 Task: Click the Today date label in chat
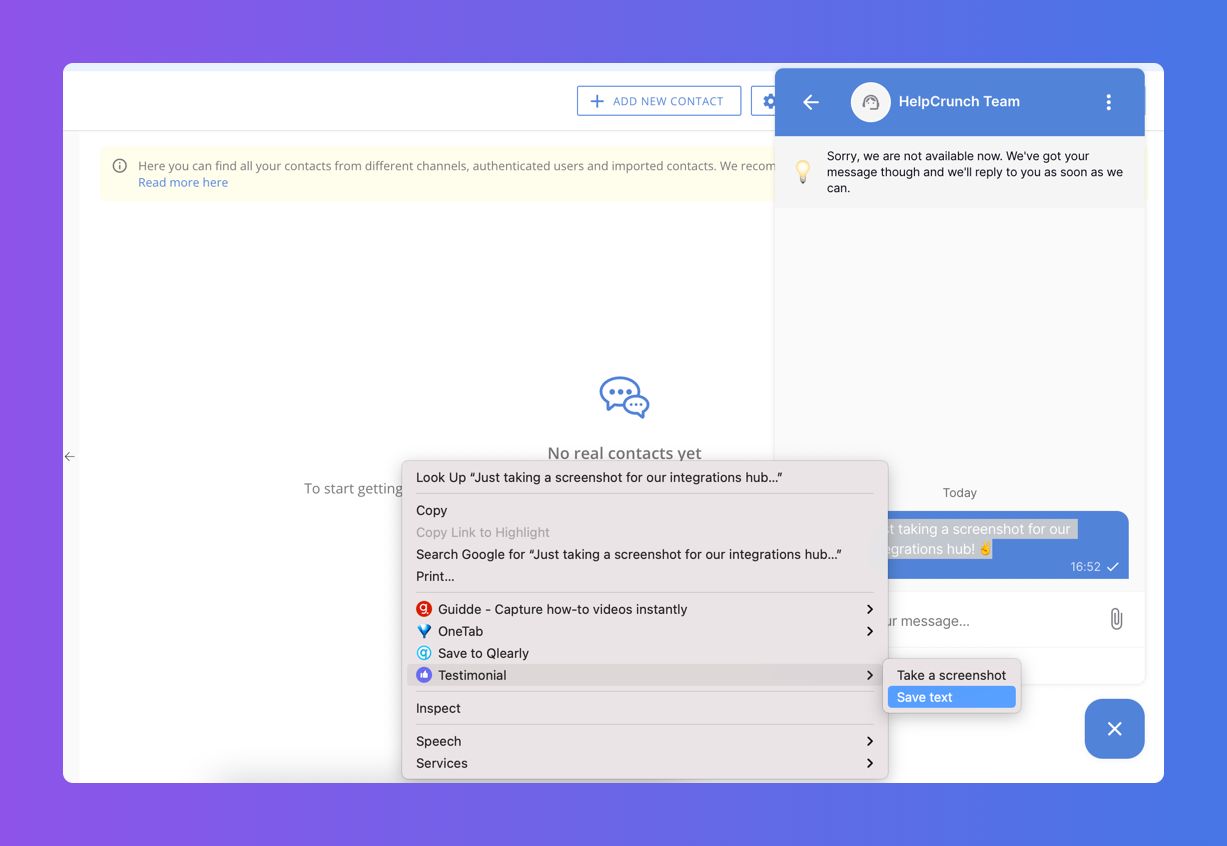click(x=960, y=493)
